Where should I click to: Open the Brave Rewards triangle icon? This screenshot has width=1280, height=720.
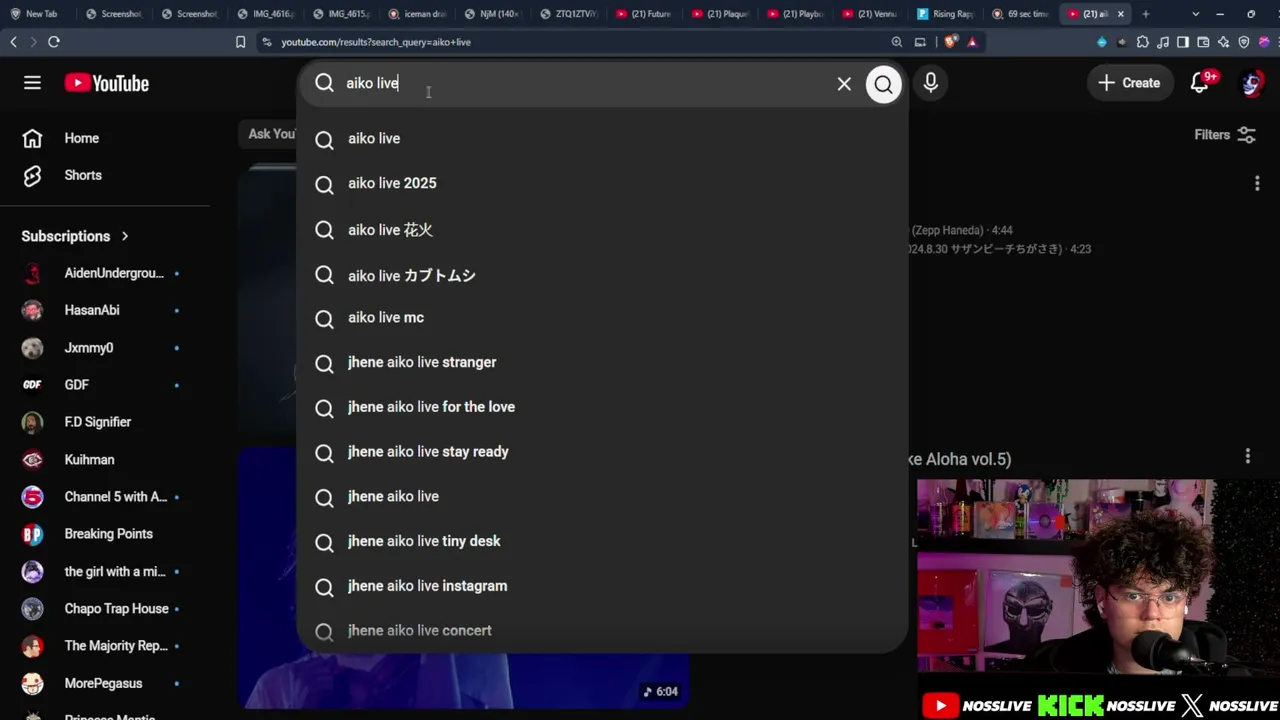[972, 42]
